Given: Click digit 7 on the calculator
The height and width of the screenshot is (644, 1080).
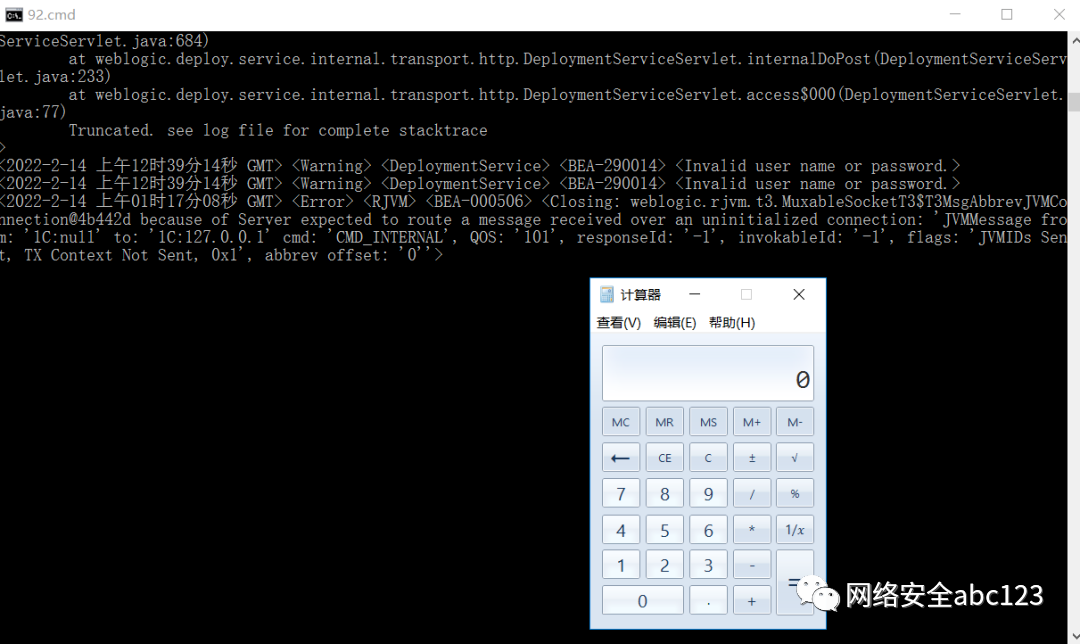Looking at the screenshot, I should (x=621, y=494).
